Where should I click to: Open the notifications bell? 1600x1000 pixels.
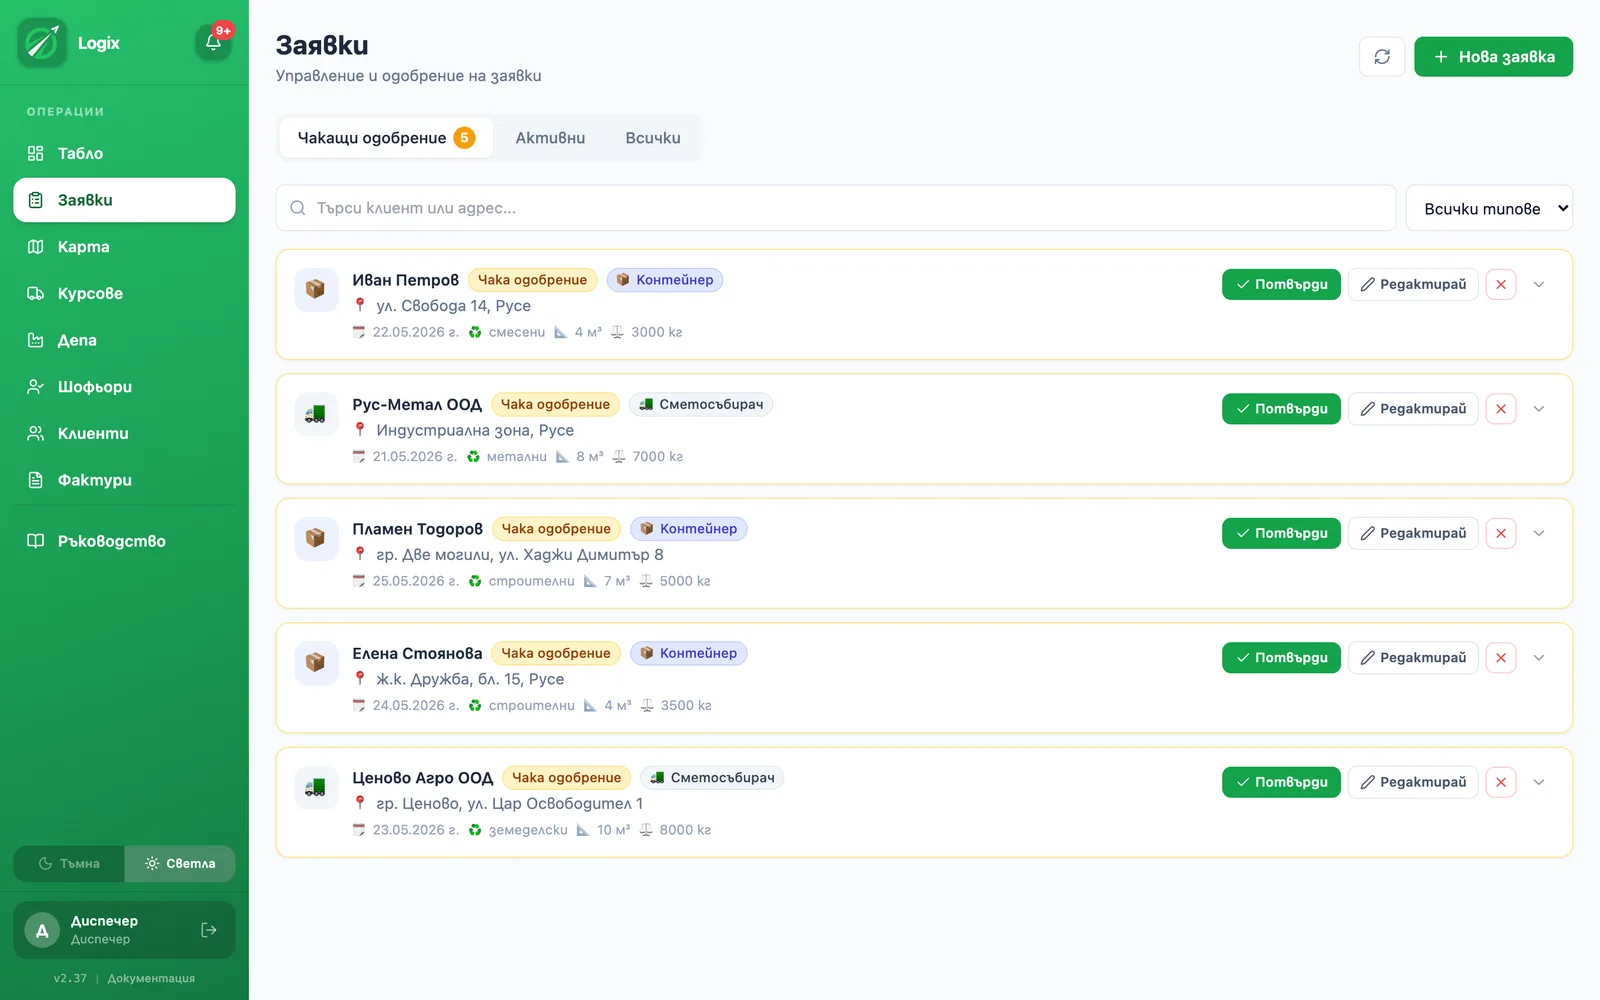tap(213, 42)
